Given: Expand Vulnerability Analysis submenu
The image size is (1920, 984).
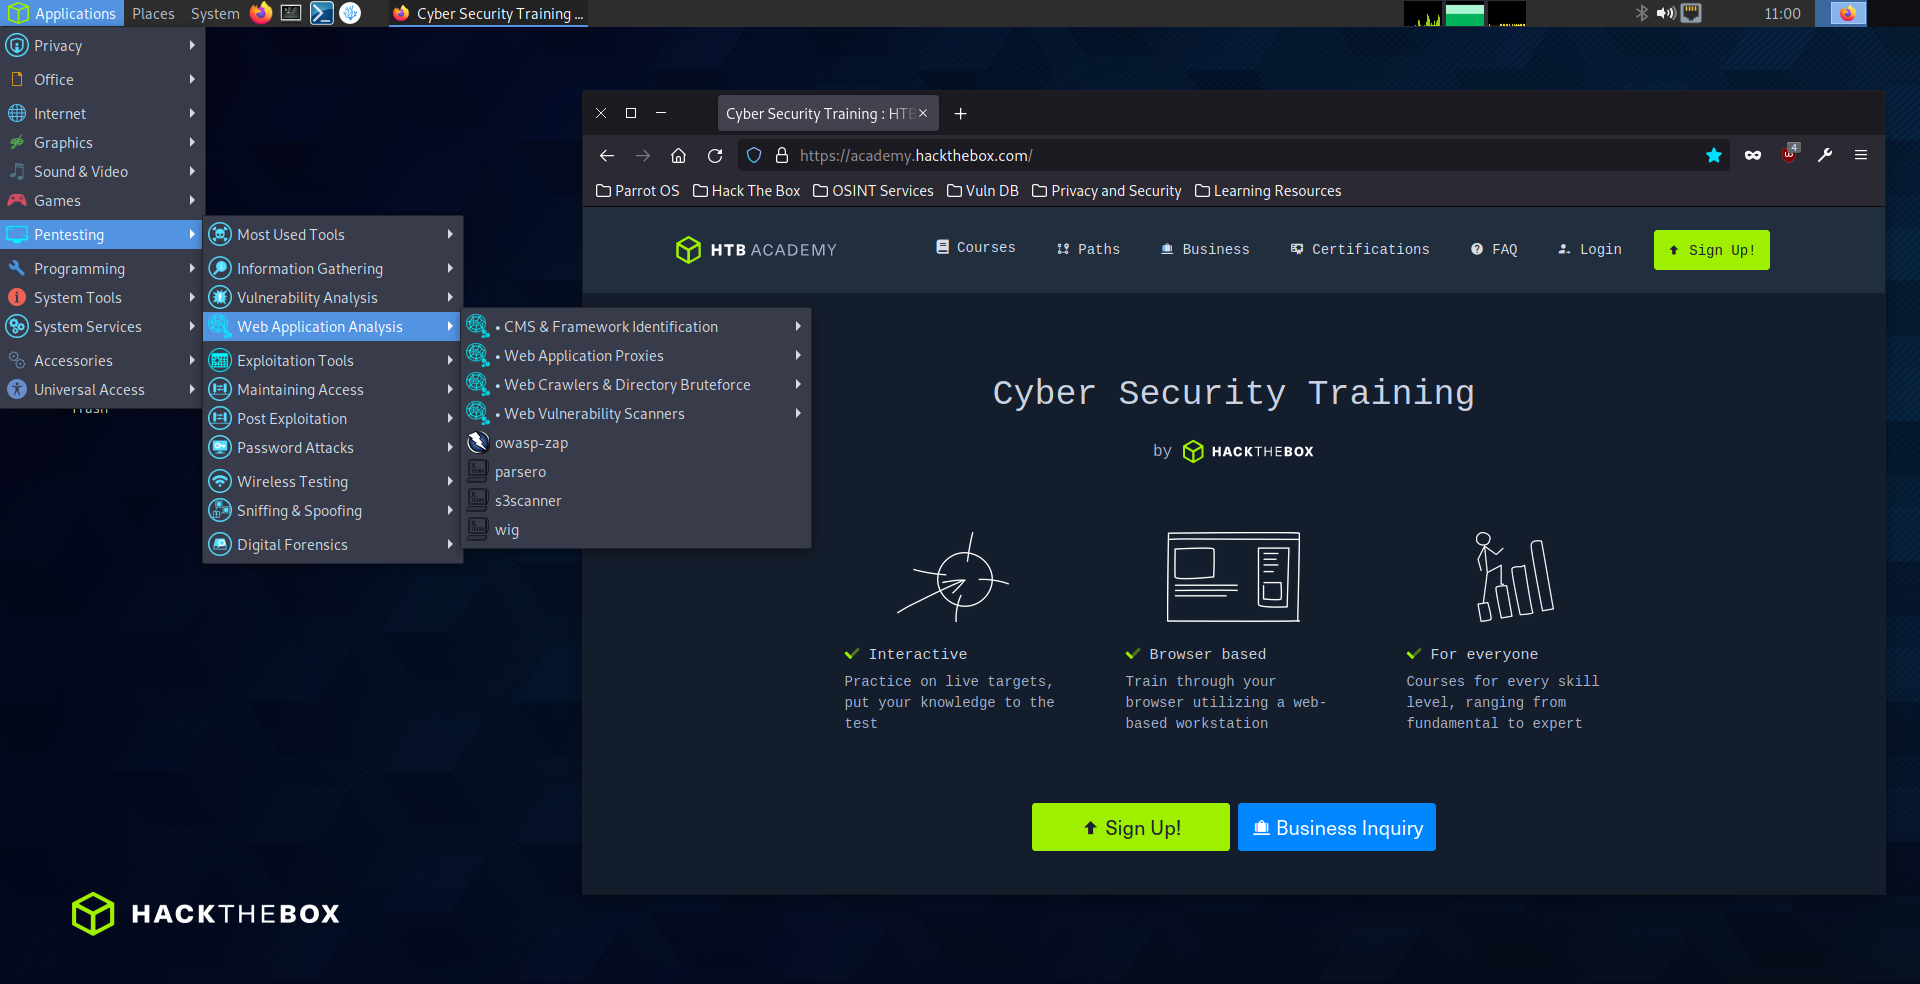Looking at the screenshot, I should coord(332,298).
